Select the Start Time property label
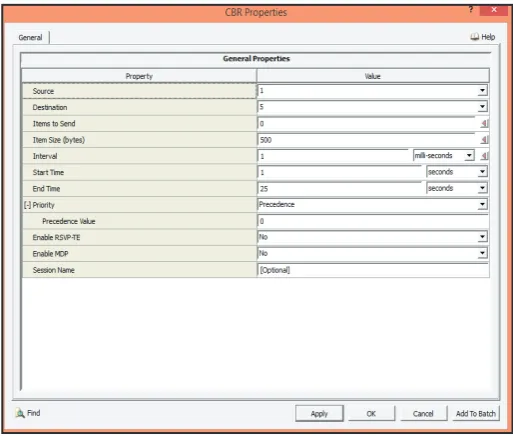This screenshot has width=513, height=436. (x=48, y=172)
